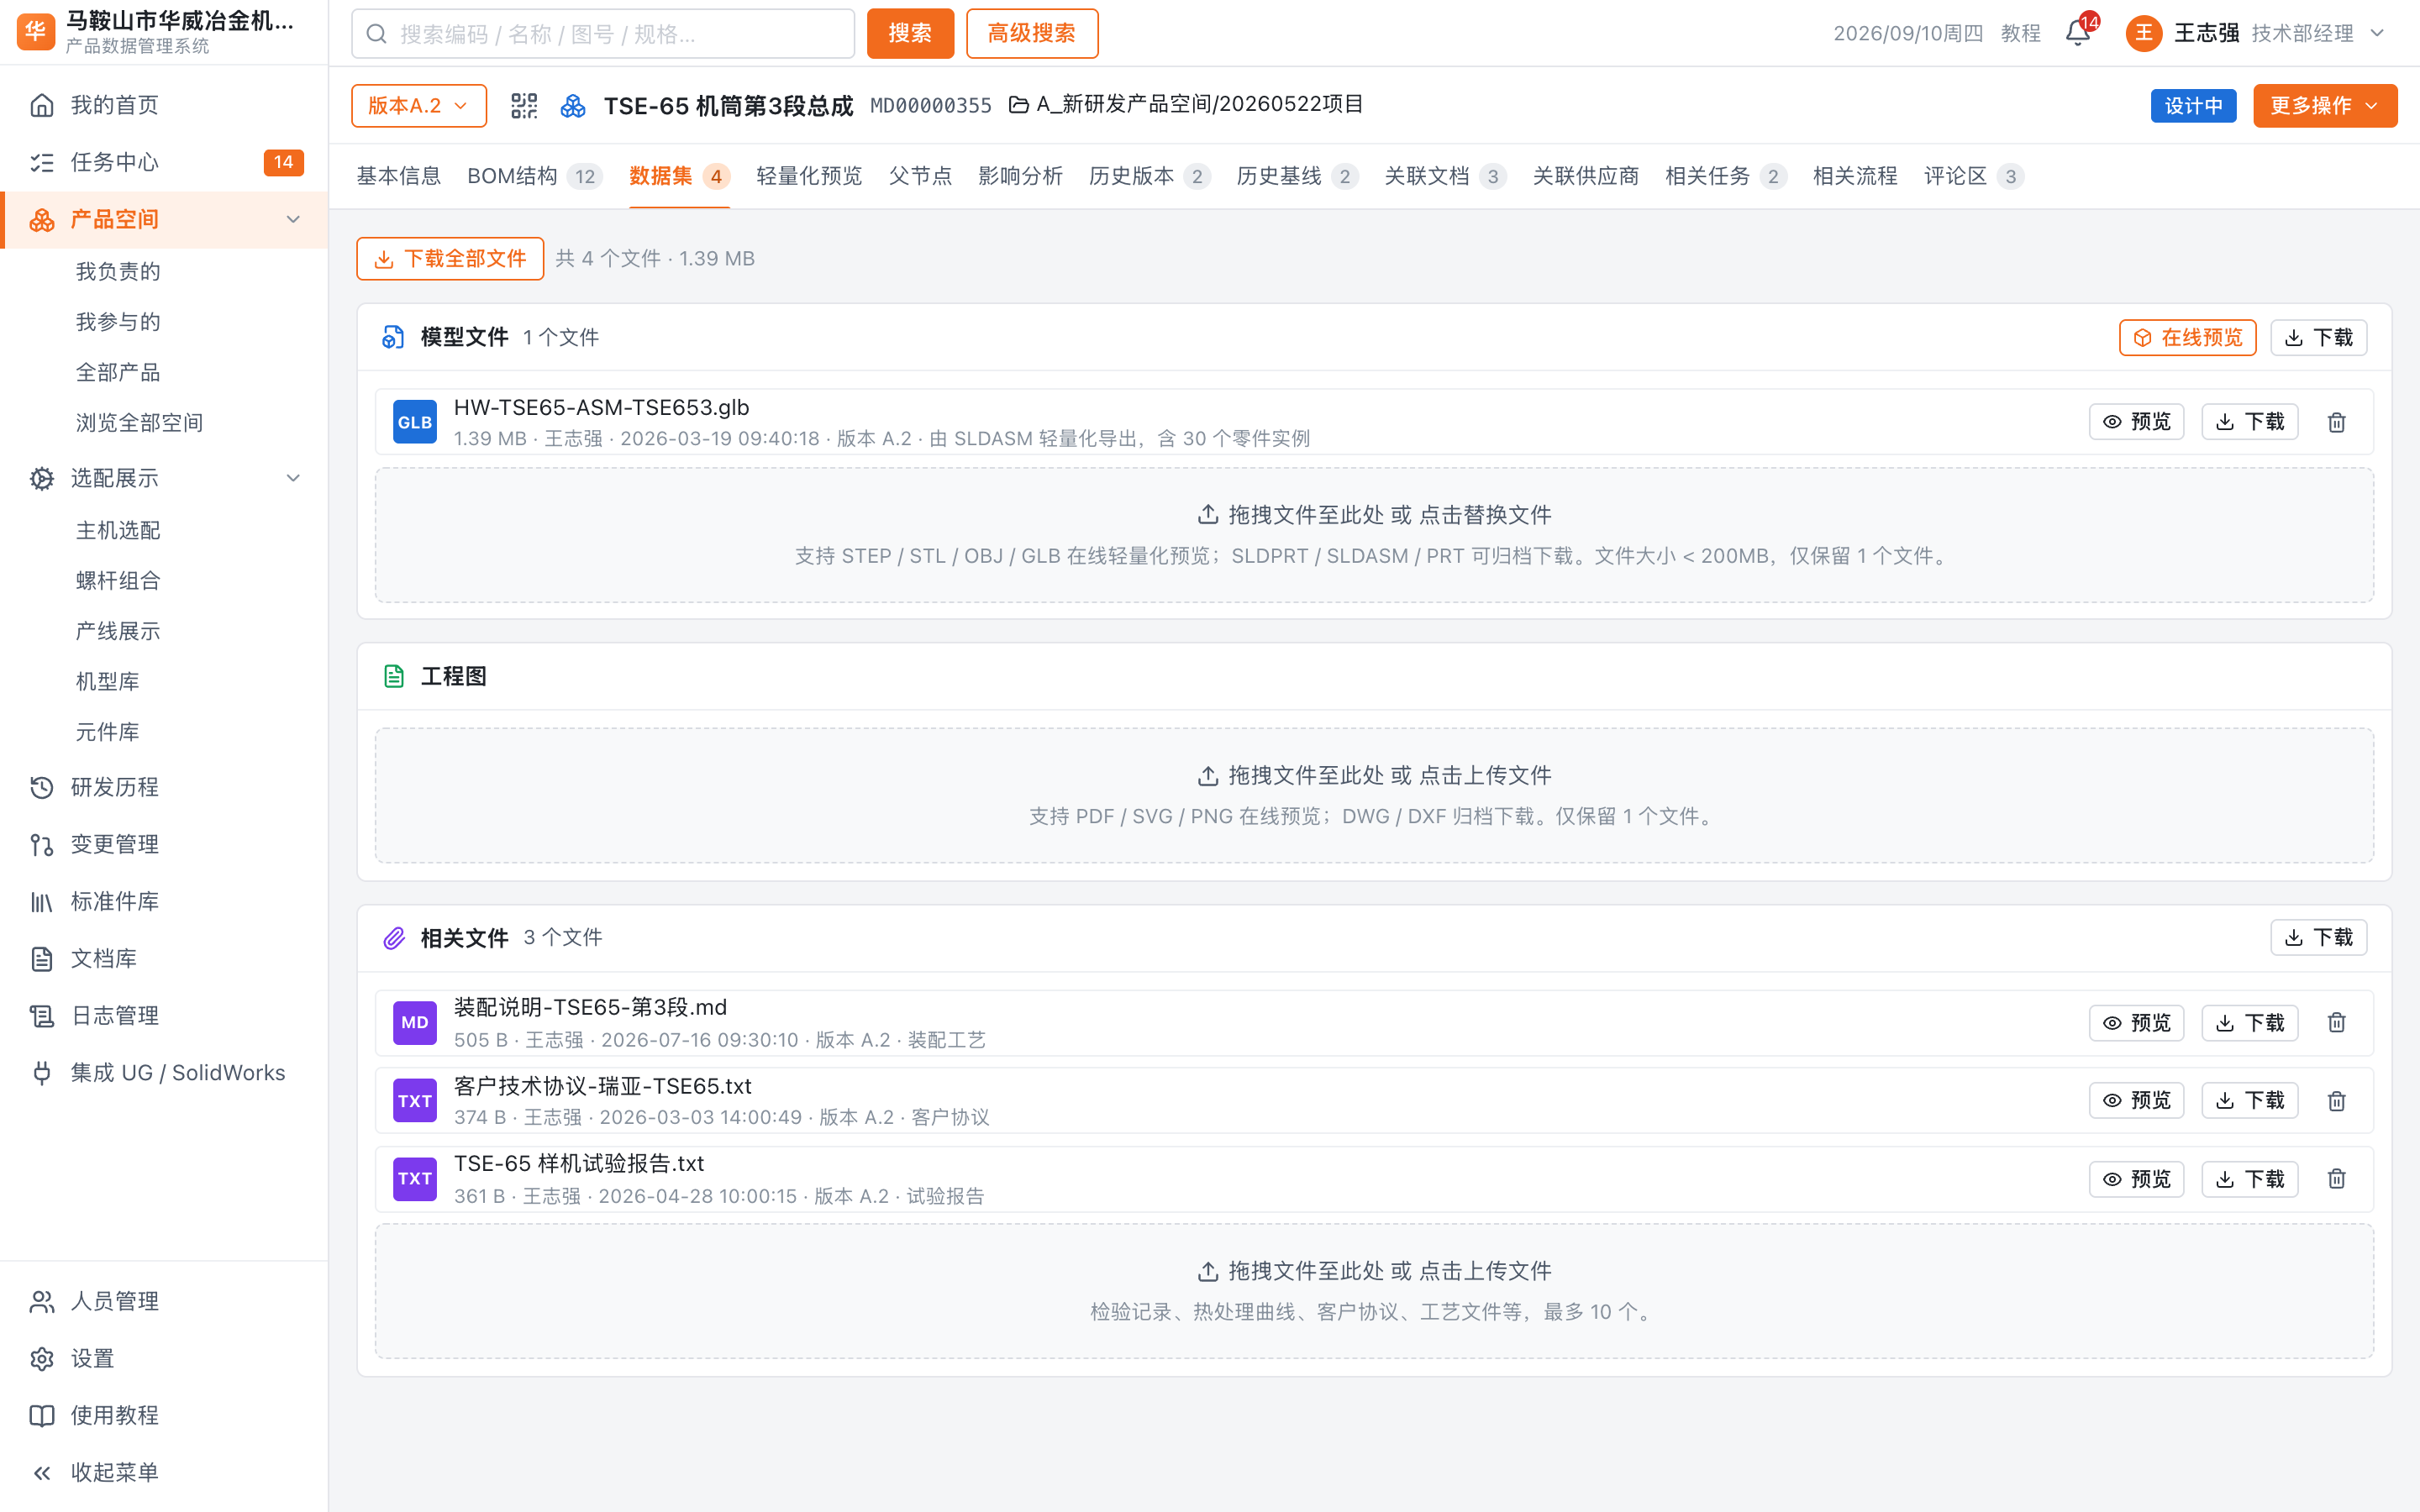This screenshot has width=2420, height=1512.
Task: Preview 客户技术协议-瑞亚-TSE65.txt
Action: tap(2136, 1100)
